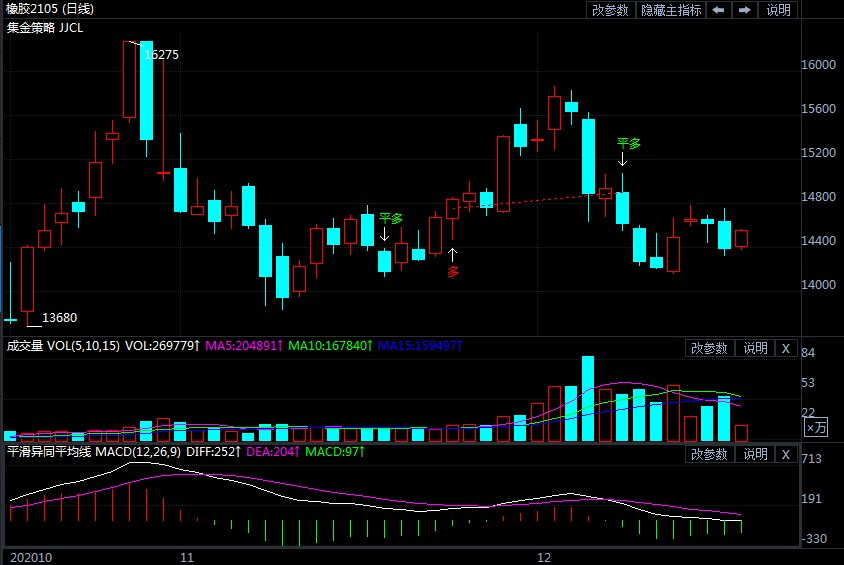The height and width of the screenshot is (565, 844).
Task: Click the MACD:97 value
Action: pos(335,451)
